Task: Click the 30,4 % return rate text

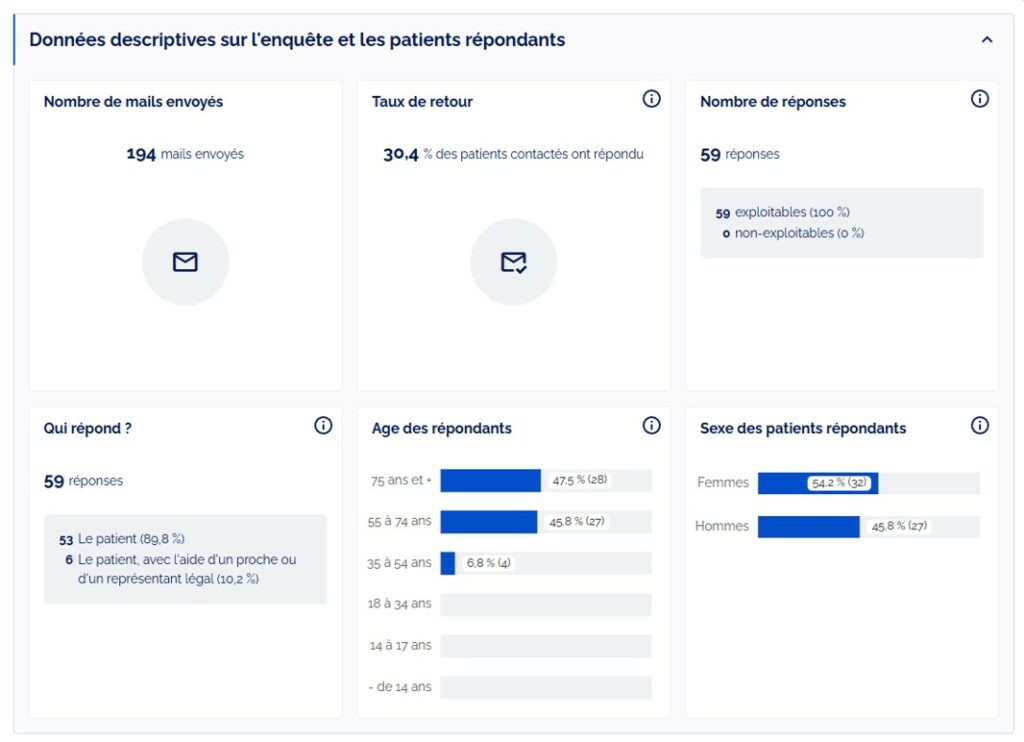Action: (x=513, y=154)
